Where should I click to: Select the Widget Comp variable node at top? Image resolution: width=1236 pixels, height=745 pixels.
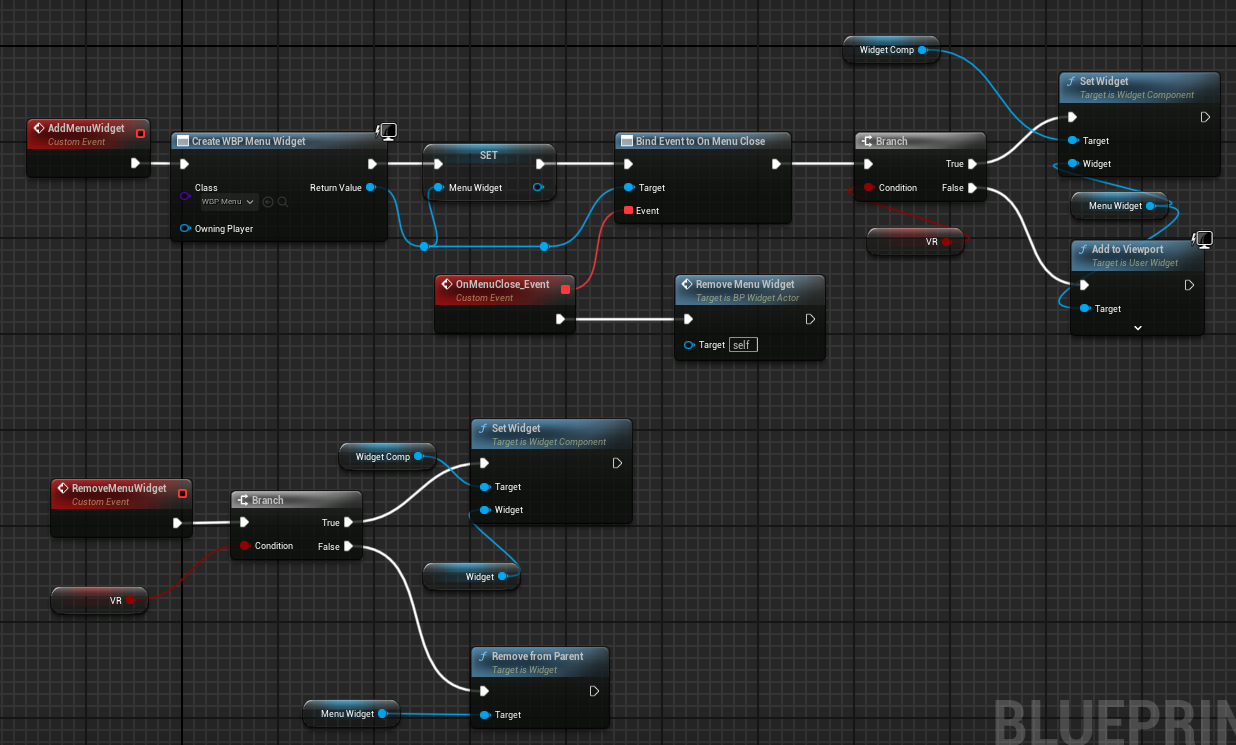click(891, 50)
